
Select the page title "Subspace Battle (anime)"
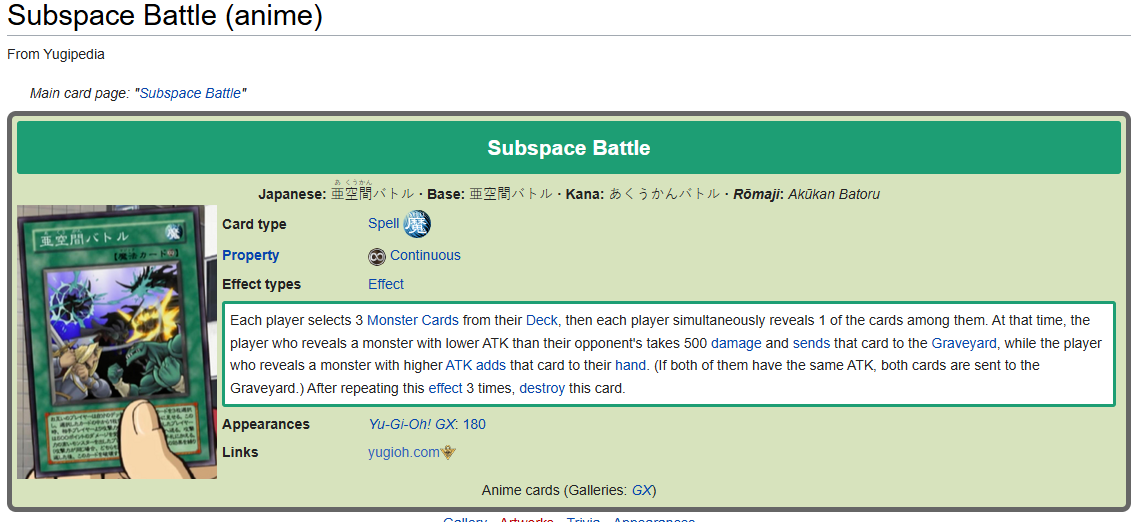(x=165, y=15)
